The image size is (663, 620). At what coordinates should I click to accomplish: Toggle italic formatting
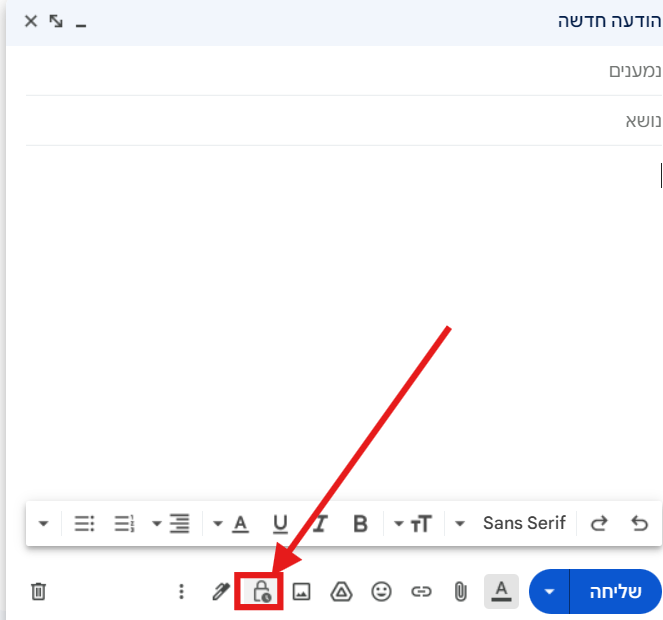[x=320, y=524]
